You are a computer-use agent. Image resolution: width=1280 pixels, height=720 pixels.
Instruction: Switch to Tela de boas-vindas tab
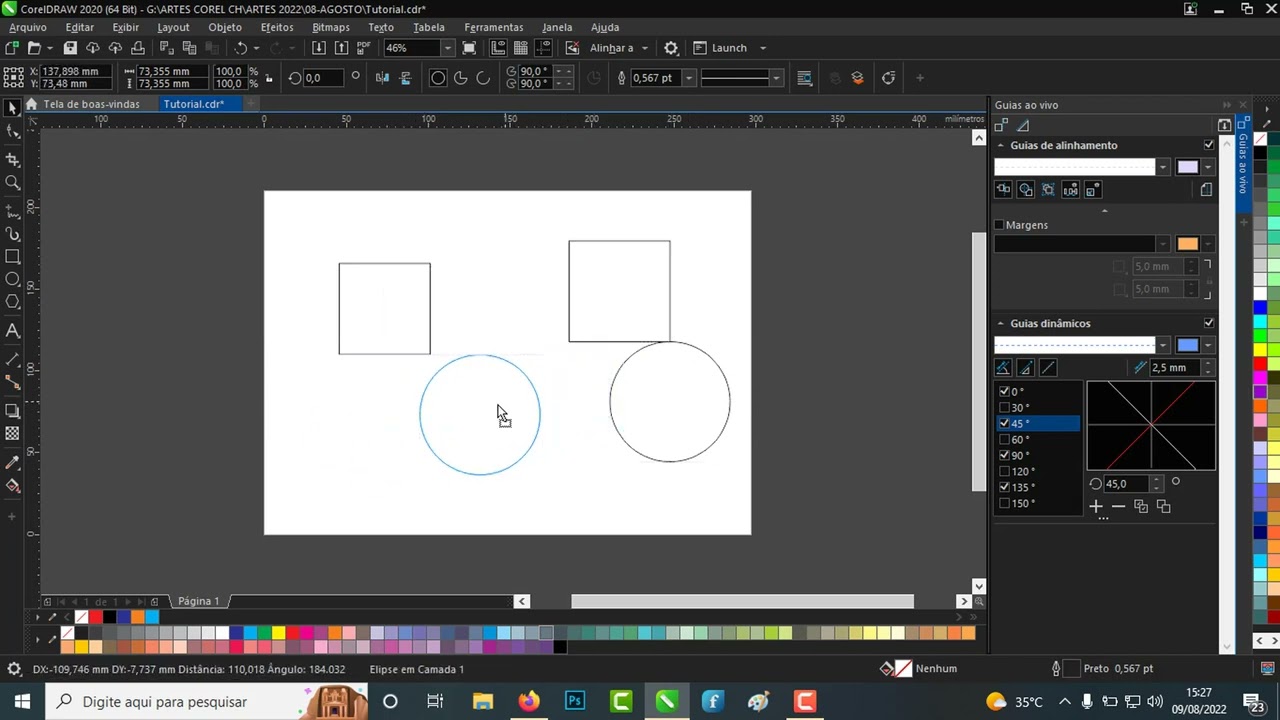pyautogui.click(x=91, y=104)
